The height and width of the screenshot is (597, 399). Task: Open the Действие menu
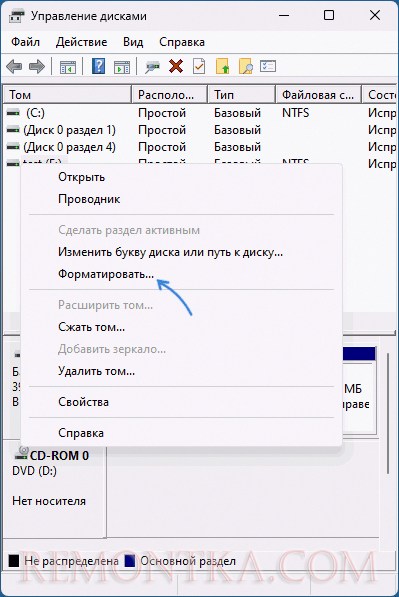(81, 42)
